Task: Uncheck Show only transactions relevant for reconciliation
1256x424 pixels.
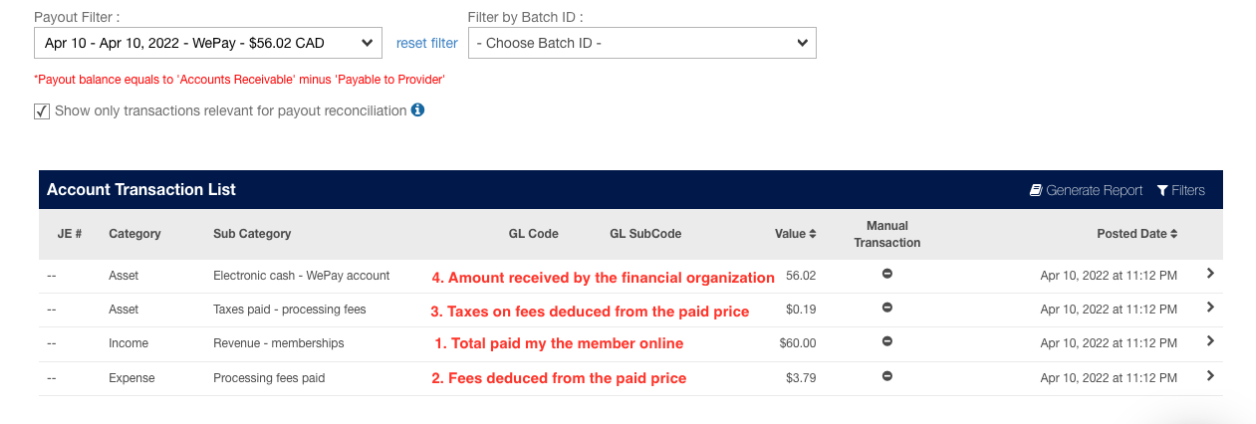Action: coord(42,111)
